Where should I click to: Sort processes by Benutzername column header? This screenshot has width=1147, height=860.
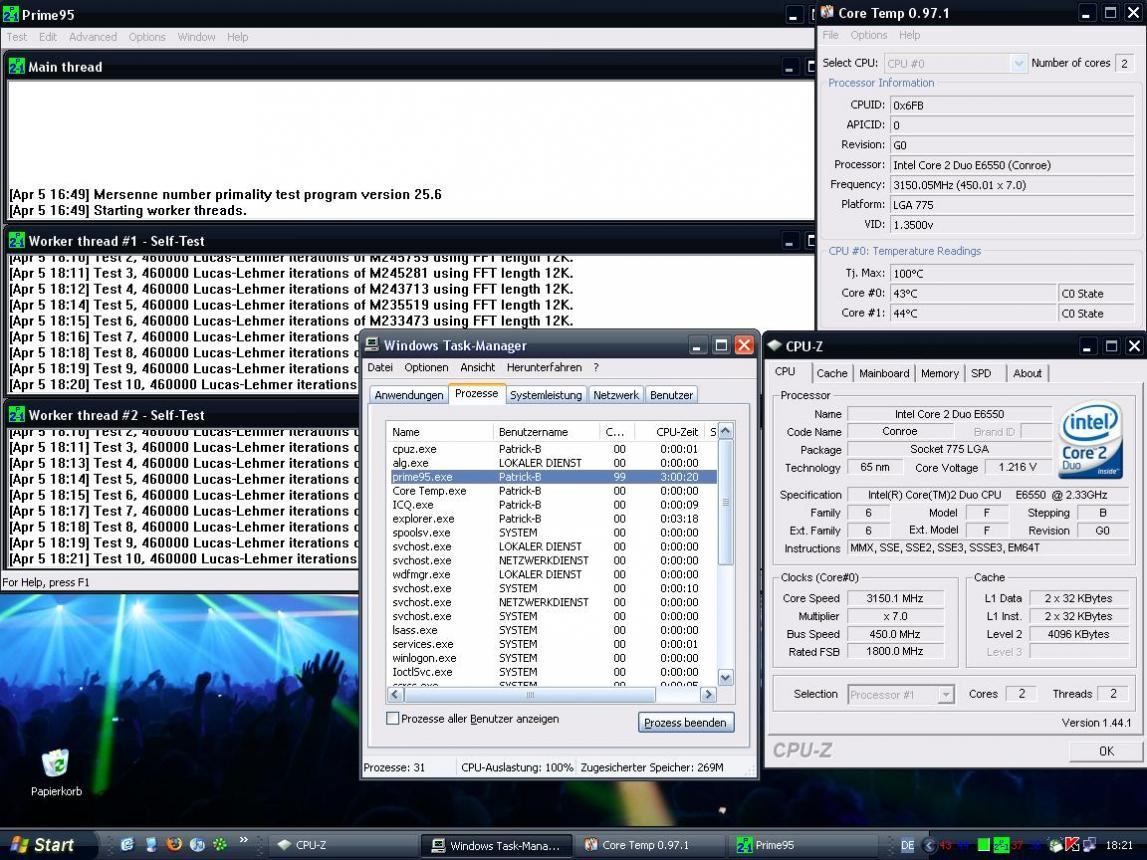click(546, 431)
